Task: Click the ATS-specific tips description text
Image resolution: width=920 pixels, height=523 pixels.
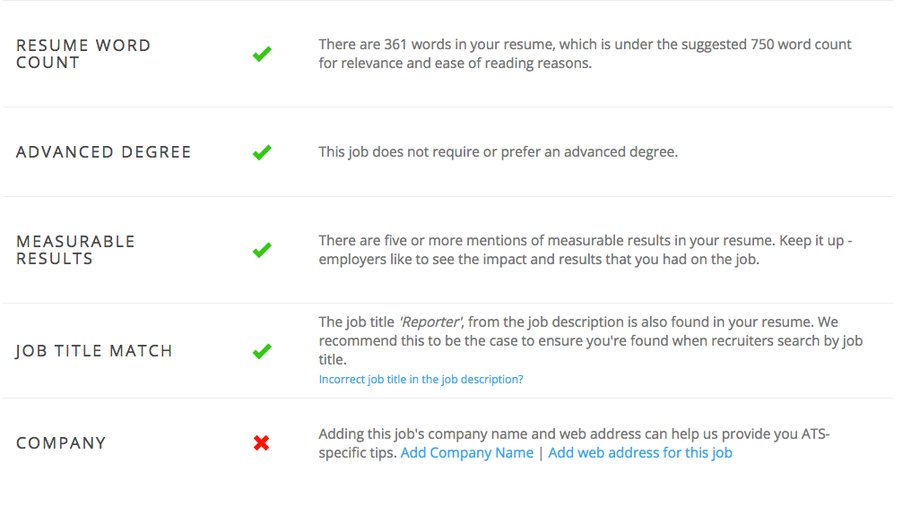Action: pyautogui.click(x=574, y=443)
